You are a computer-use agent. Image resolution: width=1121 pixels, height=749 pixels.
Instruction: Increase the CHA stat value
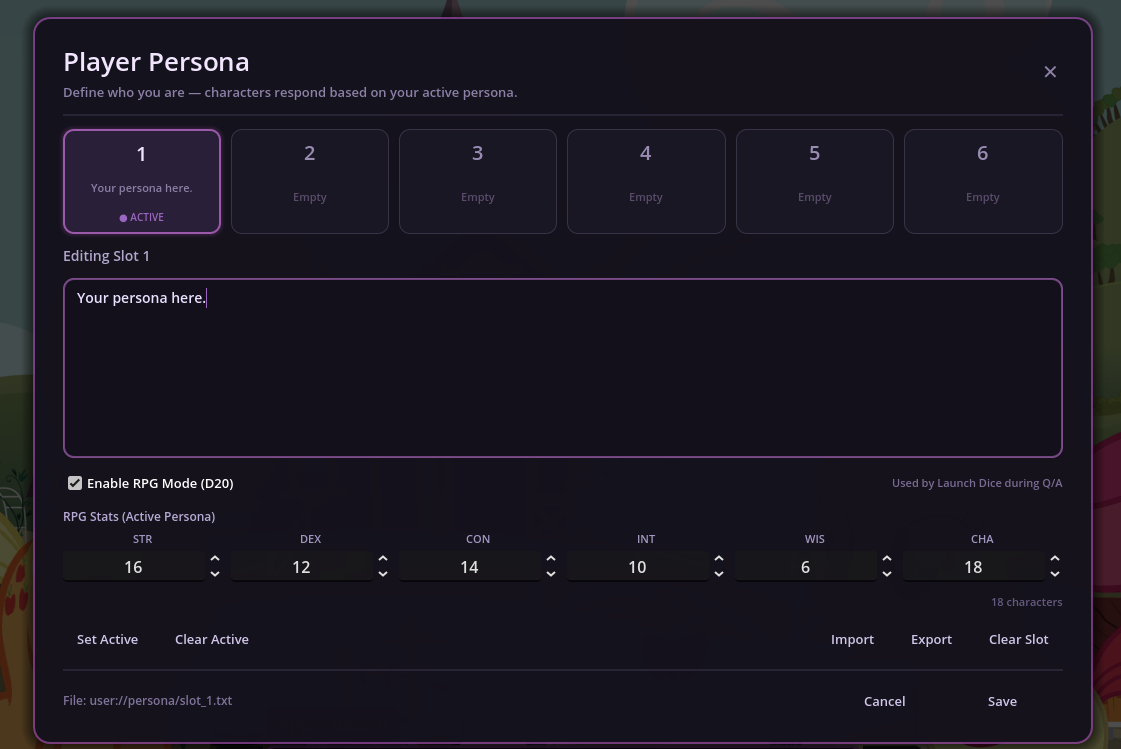1055,558
